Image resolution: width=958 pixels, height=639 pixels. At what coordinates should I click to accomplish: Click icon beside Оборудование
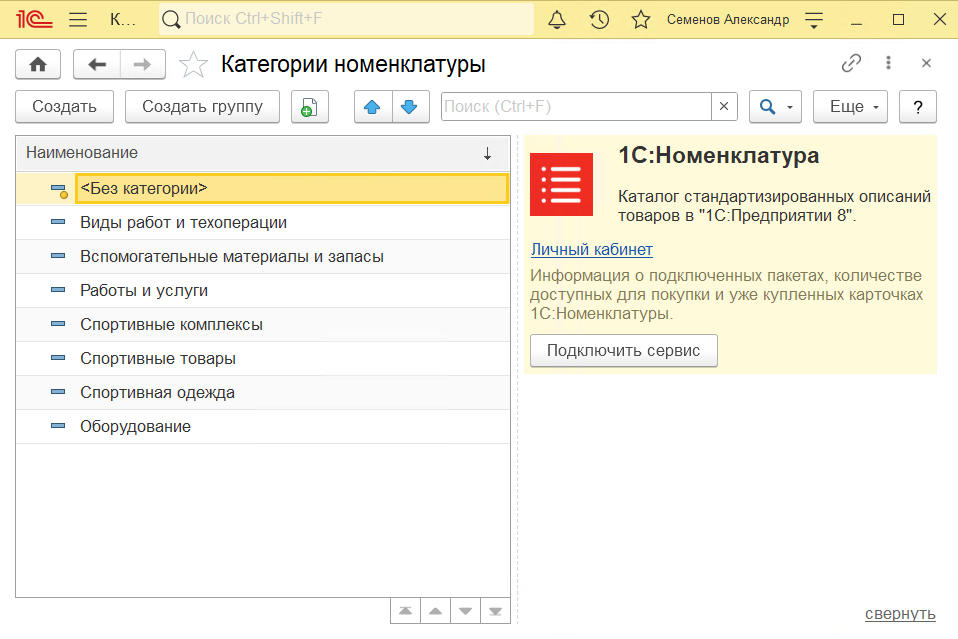58,426
